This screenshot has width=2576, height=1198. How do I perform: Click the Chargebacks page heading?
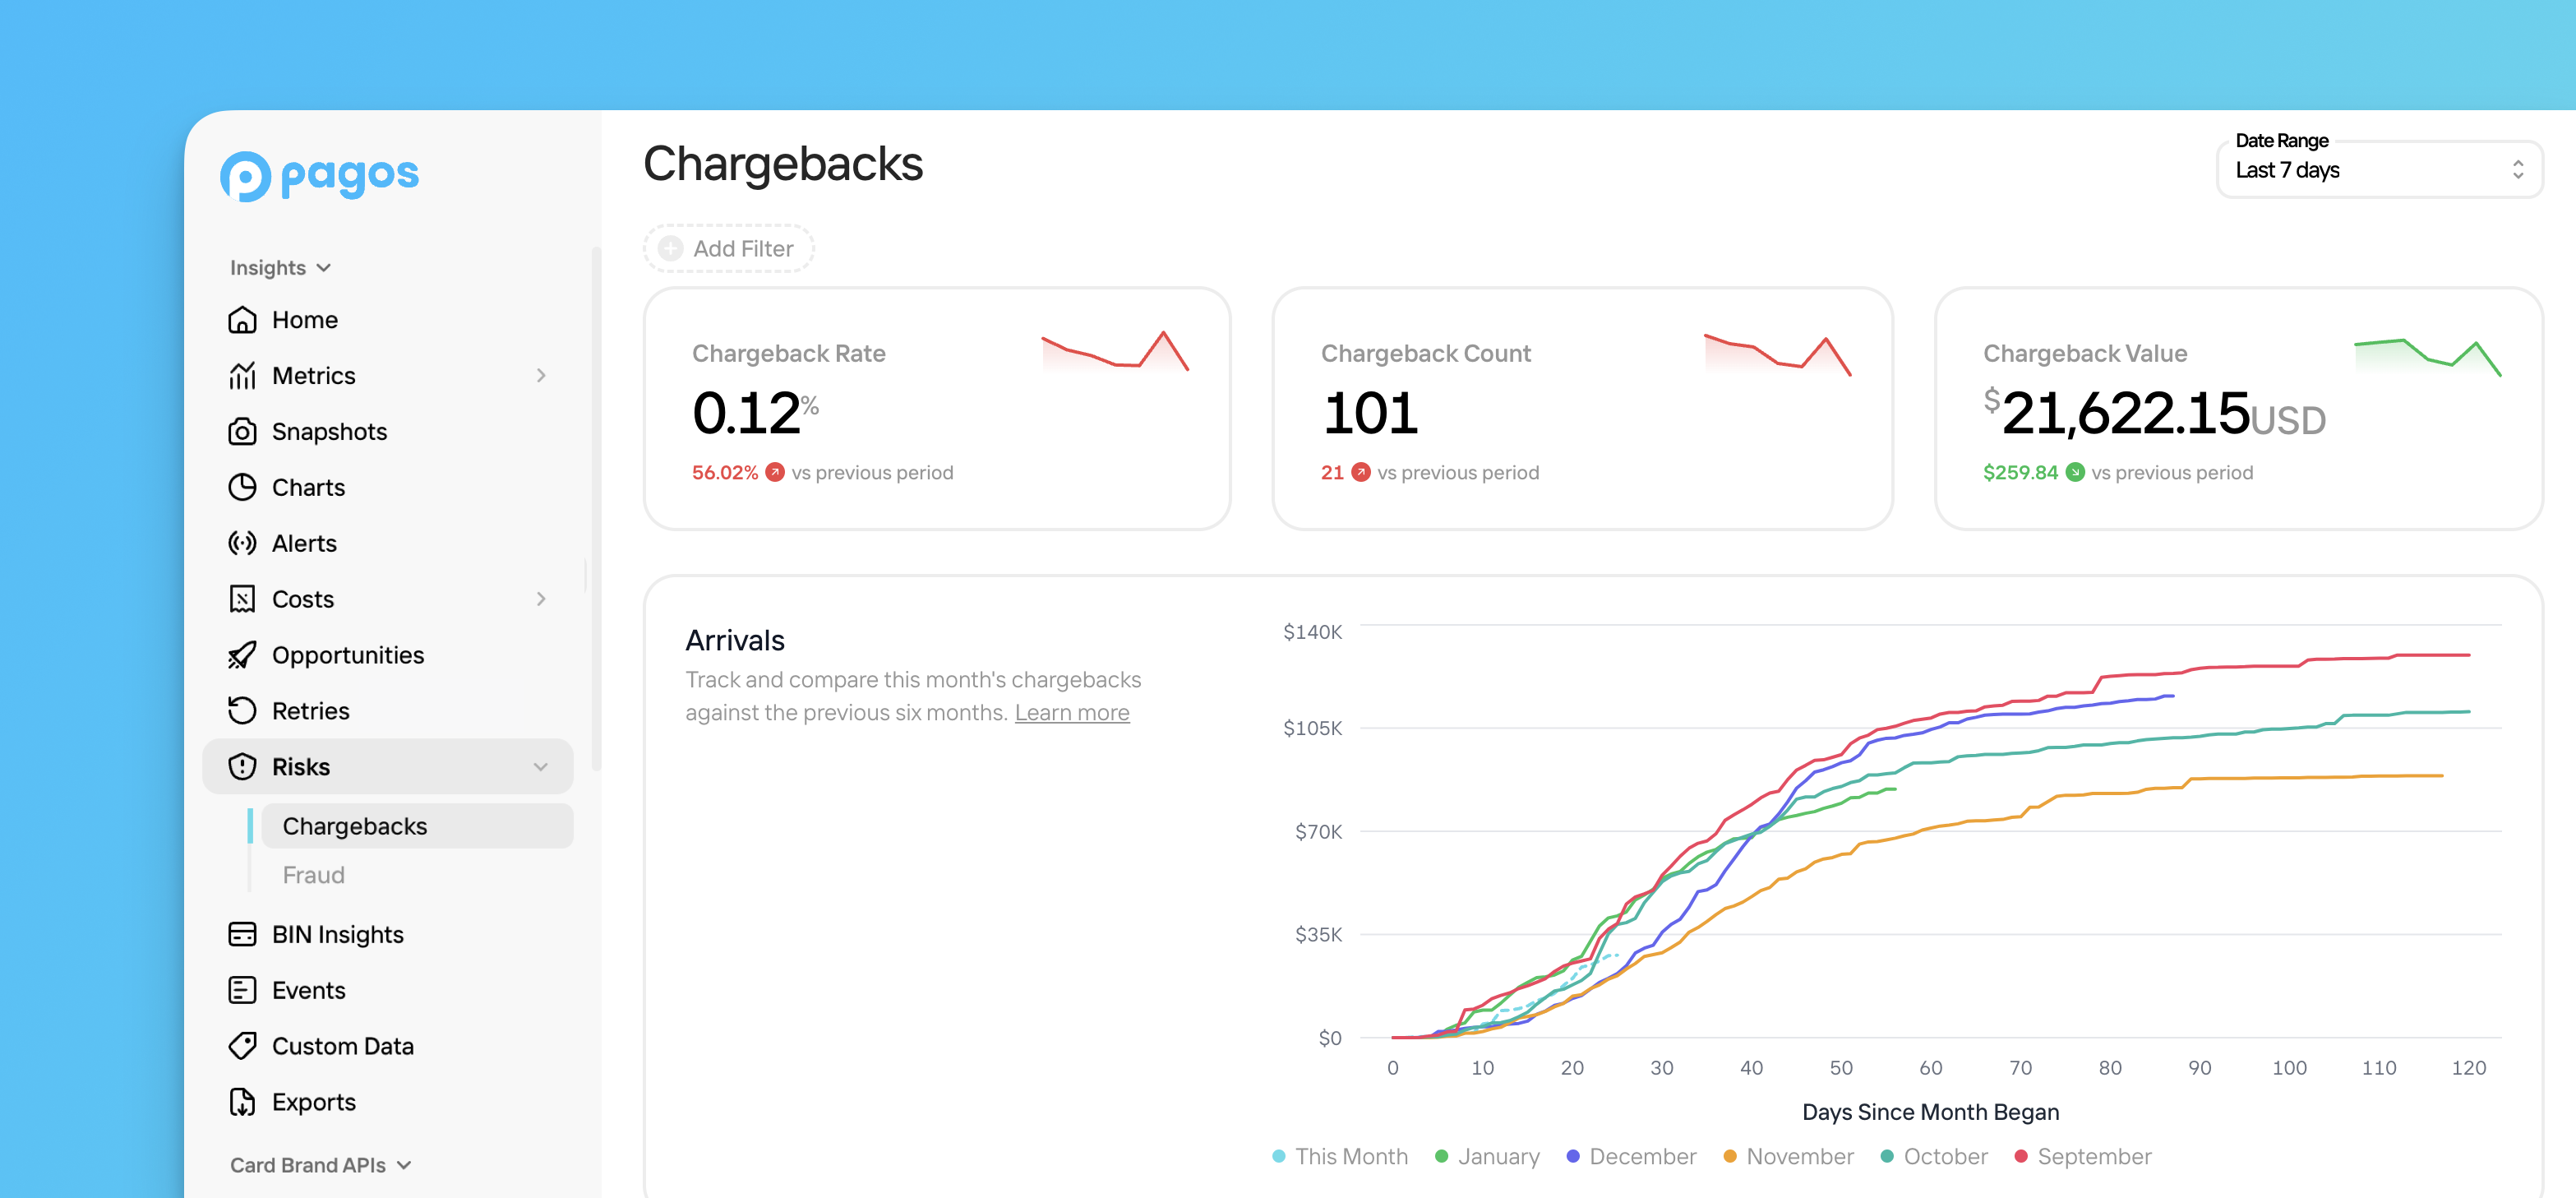pos(783,164)
